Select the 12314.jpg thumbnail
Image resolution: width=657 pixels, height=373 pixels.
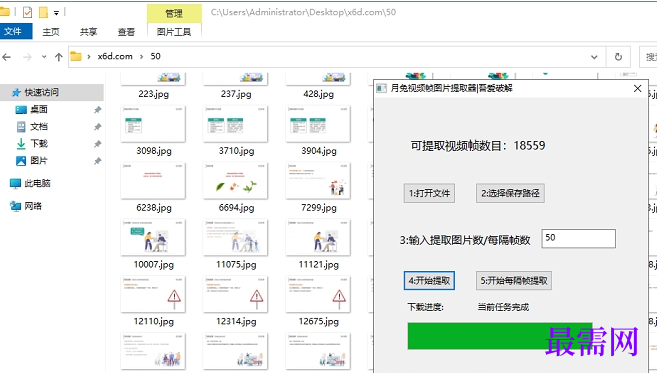pyautogui.click(x=235, y=294)
